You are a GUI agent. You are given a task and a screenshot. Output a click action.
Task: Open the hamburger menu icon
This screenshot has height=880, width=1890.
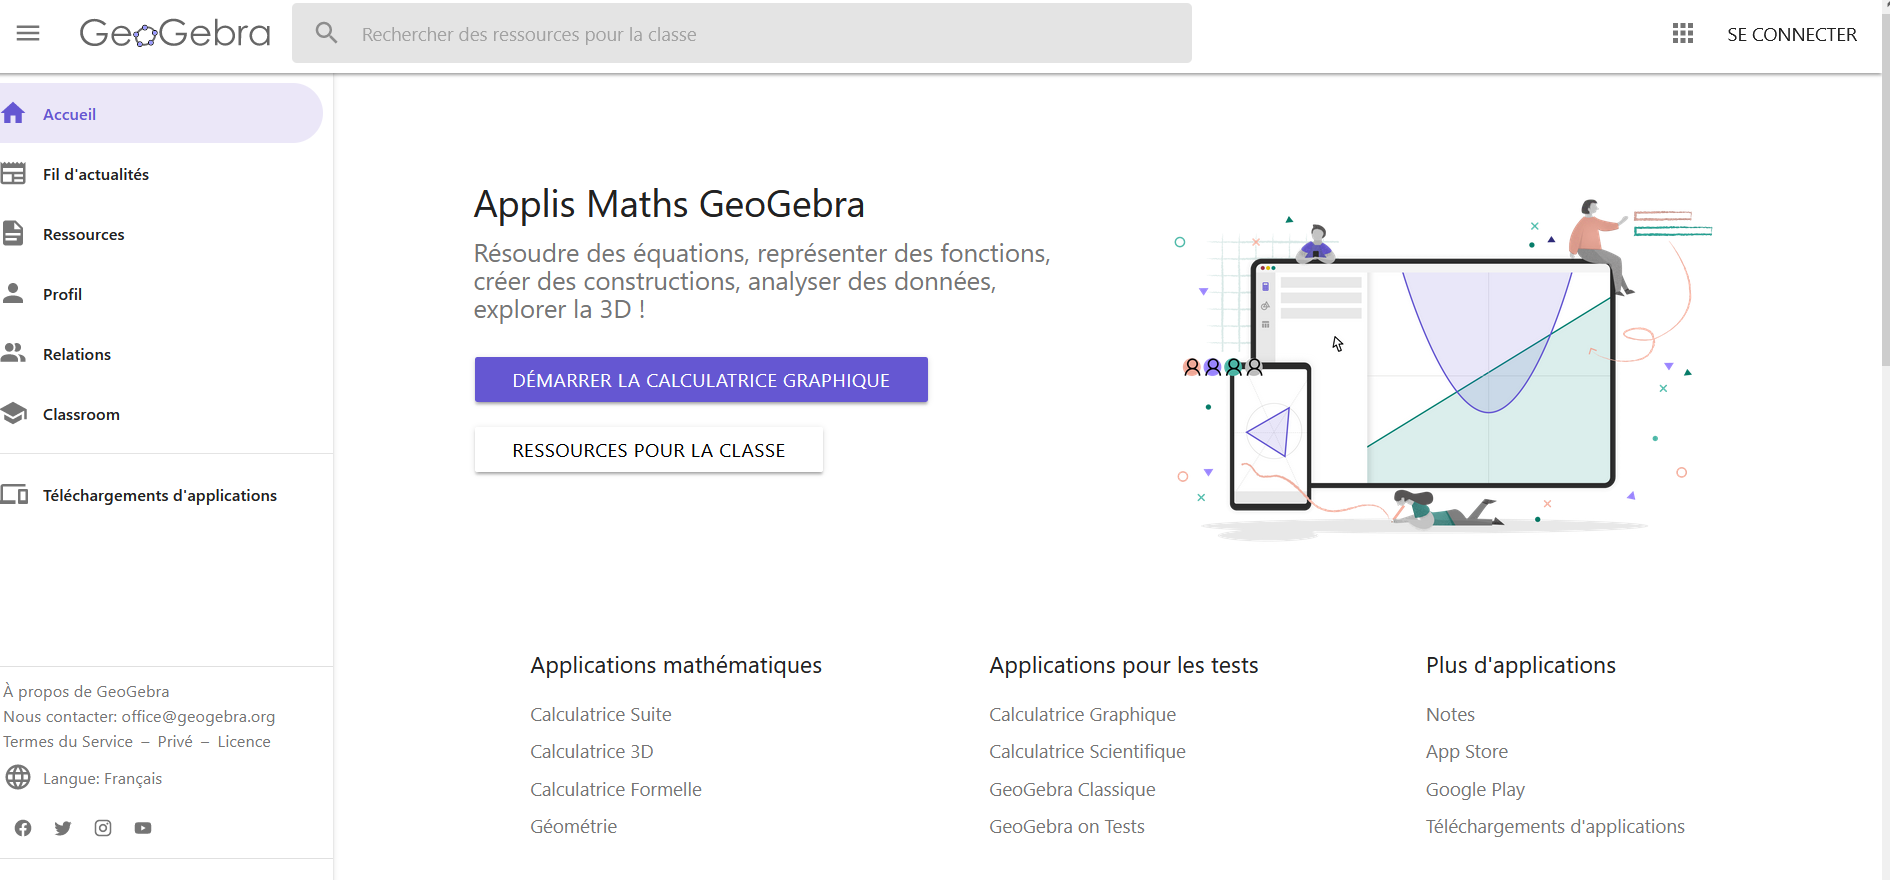pyautogui.click(x=28, y=34)
